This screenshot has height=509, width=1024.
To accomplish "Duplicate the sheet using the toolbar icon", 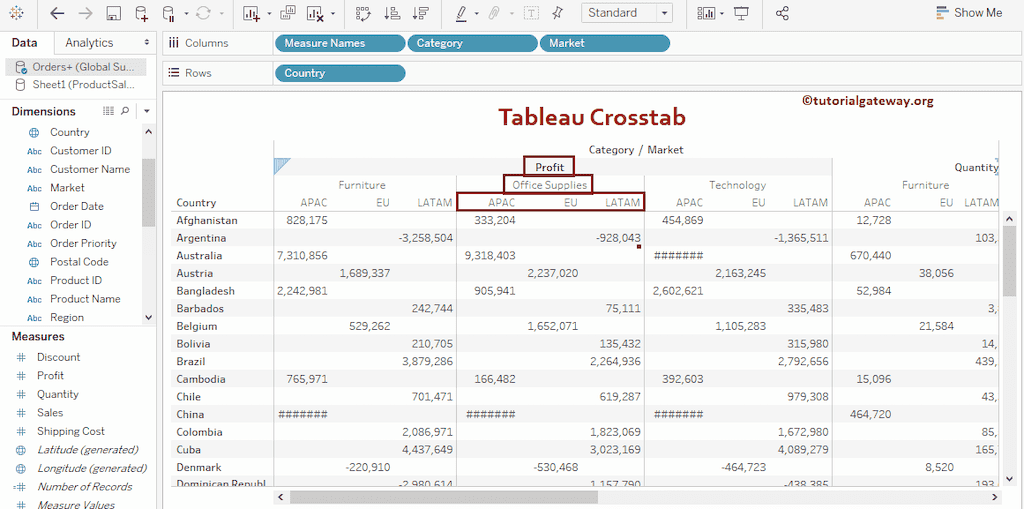I will [287, 13].
